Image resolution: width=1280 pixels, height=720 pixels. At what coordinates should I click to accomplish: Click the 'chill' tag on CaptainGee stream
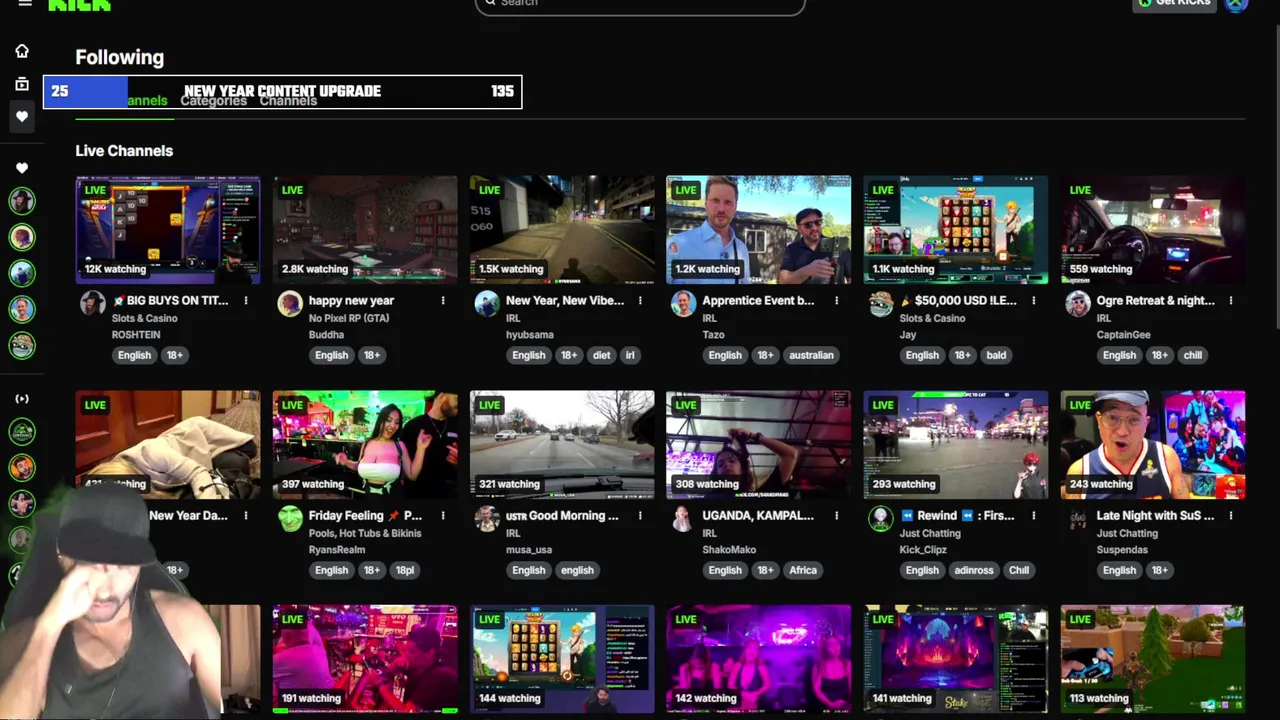pos(1193,355)
